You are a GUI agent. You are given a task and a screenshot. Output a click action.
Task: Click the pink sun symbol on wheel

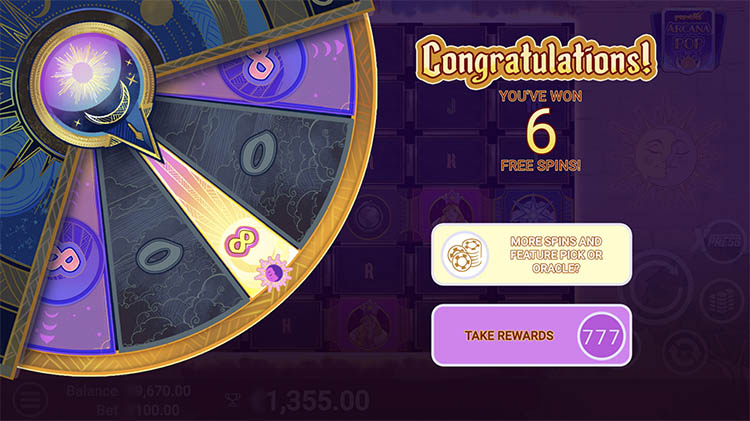tap(273, 273)
